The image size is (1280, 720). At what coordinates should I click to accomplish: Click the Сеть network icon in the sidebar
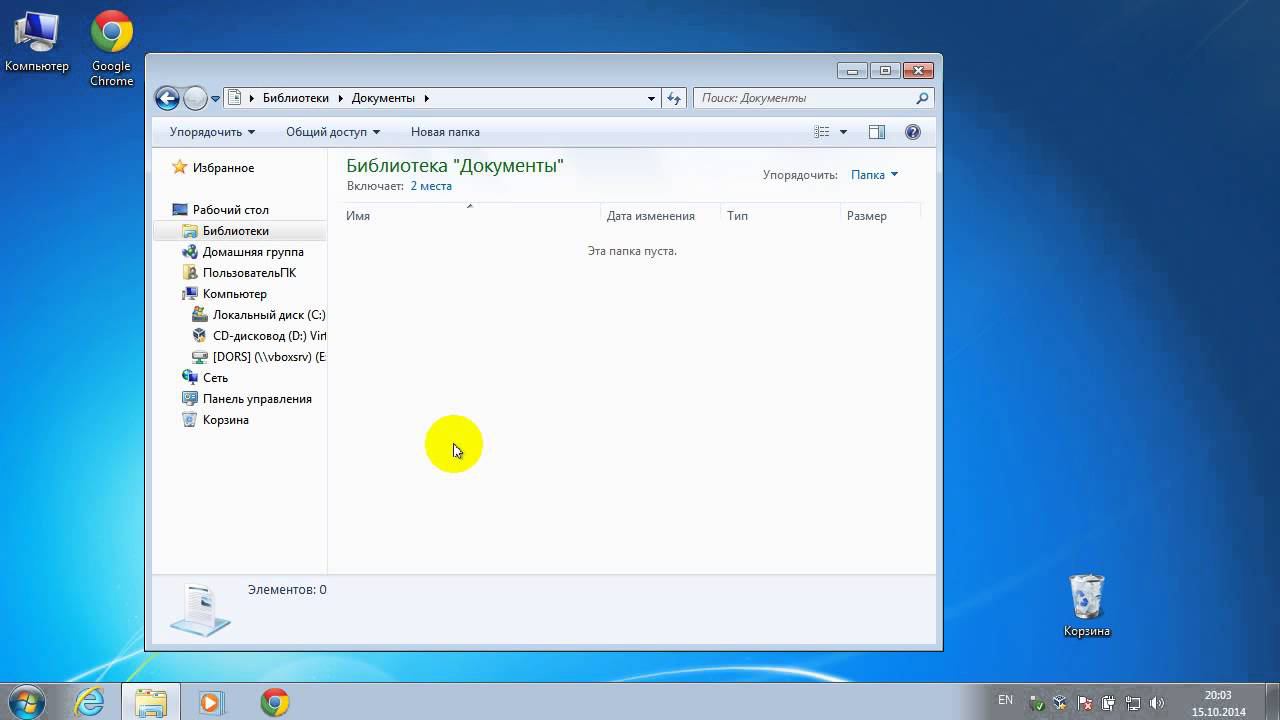(x=190, y=378)
